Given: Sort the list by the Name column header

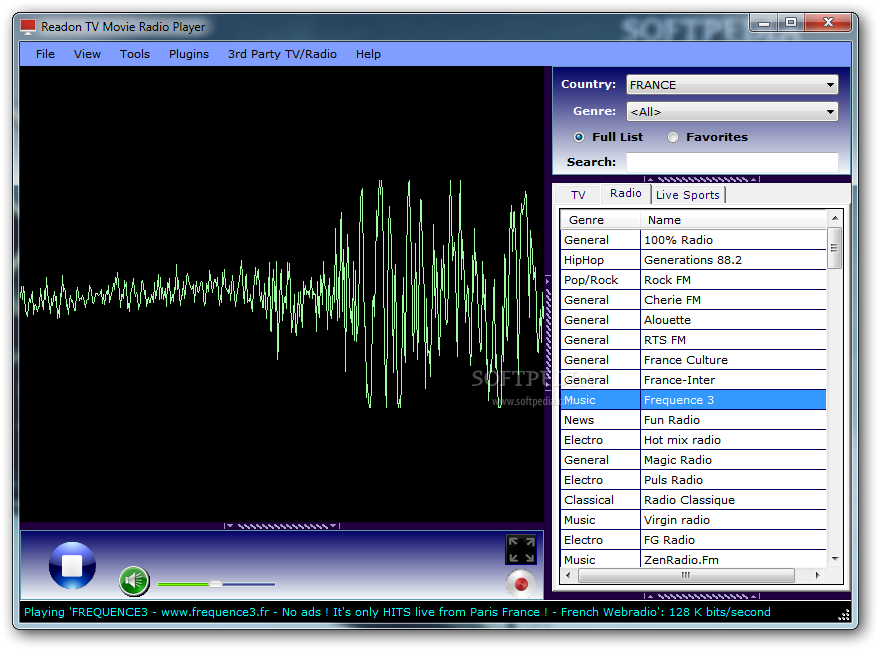Looking at the screenshot, I should (x=733, y=220).
